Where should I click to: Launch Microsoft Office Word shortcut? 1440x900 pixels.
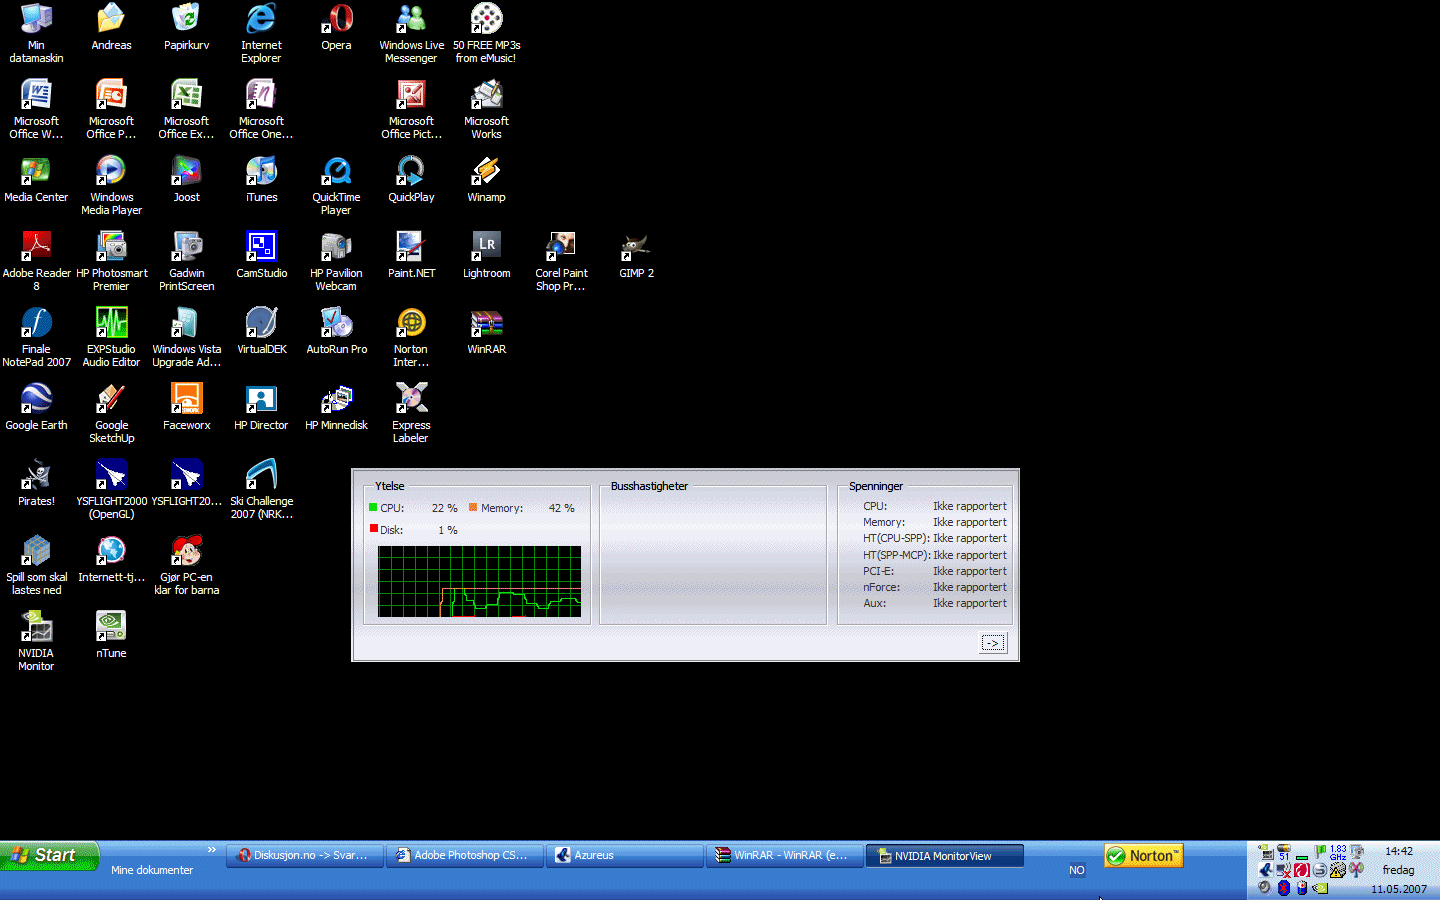36,109
